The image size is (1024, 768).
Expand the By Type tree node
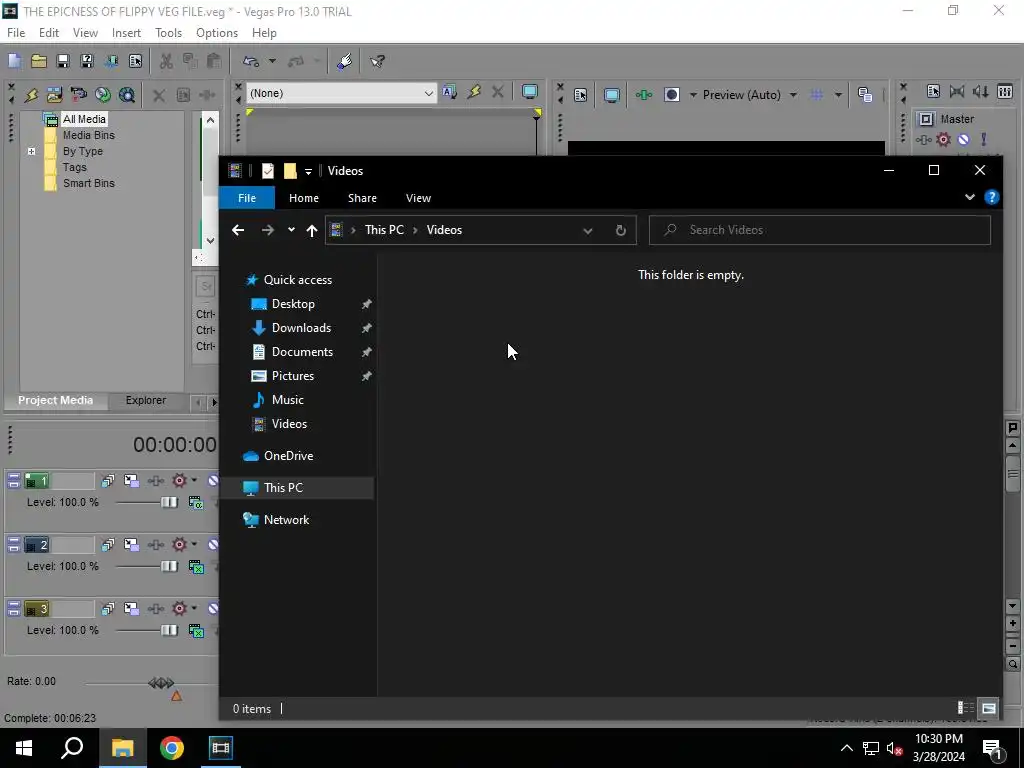pyautogui.click(x=31, y=152)
